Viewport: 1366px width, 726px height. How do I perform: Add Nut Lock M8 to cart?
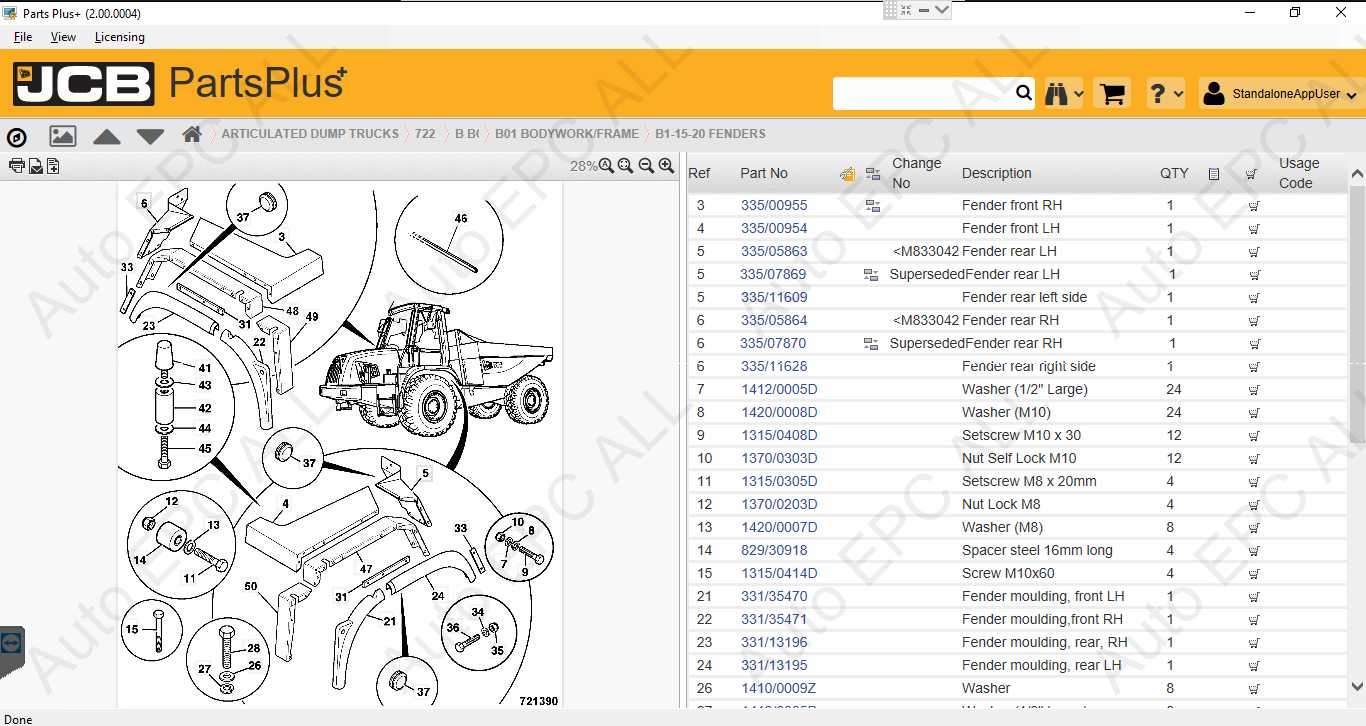click(1254, 505)
